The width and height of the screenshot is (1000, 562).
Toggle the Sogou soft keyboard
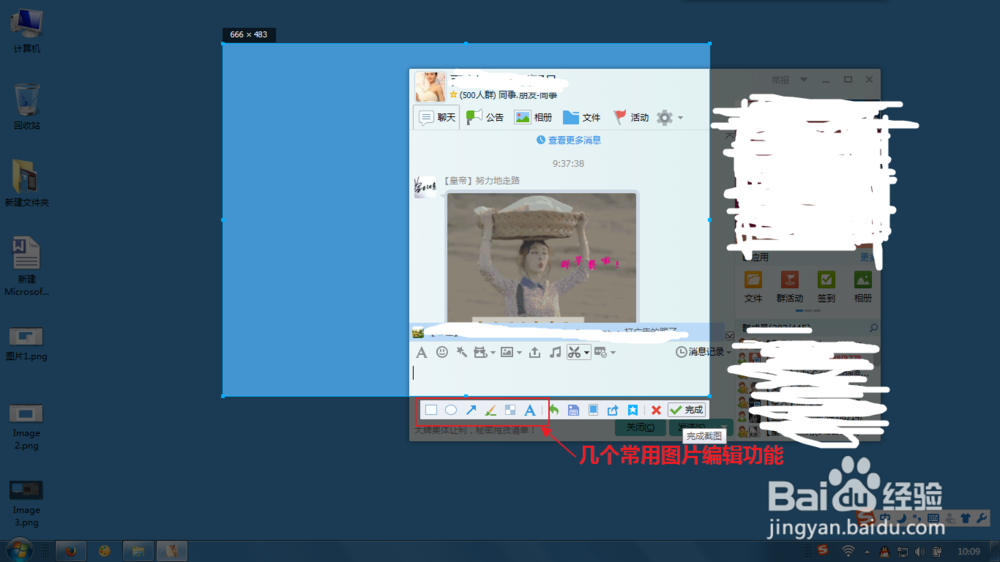coord(933,518)
